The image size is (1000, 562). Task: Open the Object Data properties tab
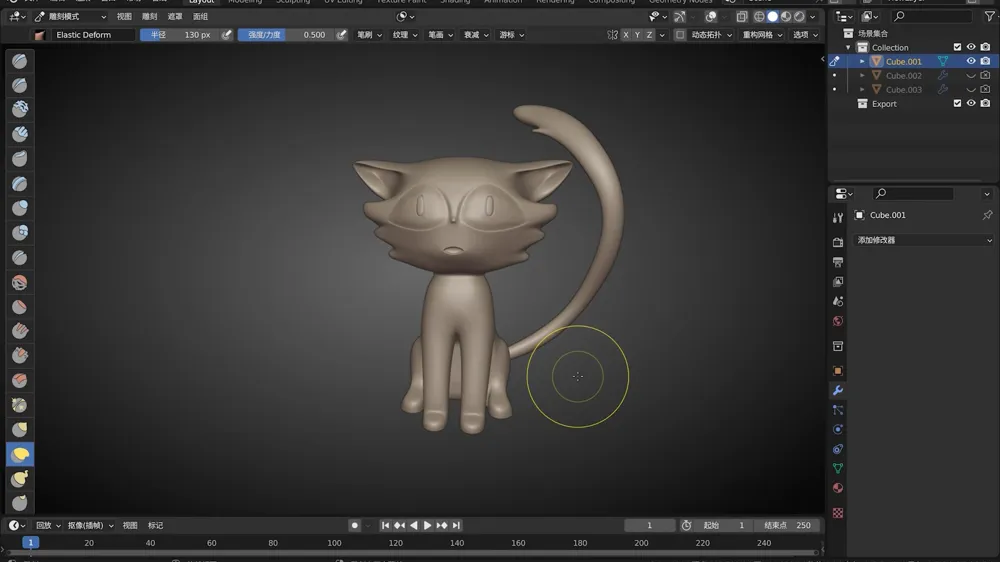(838, 468)
